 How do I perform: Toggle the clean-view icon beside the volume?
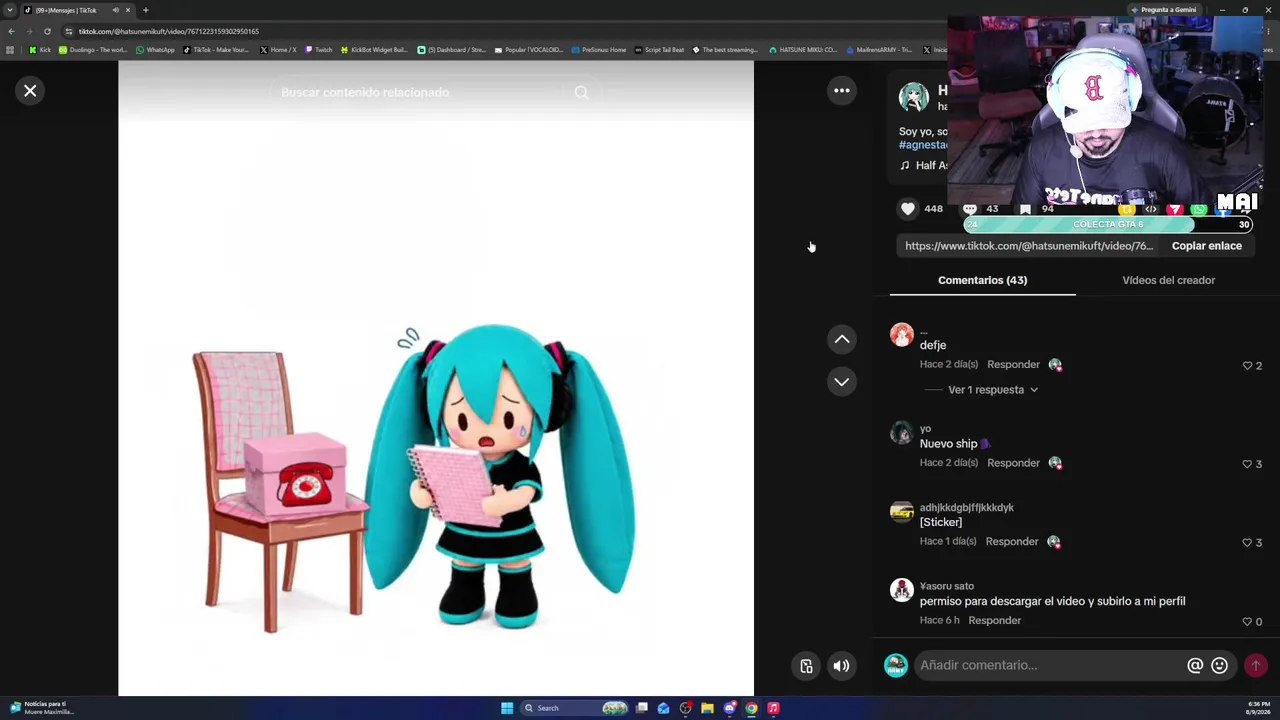point(806,666)
